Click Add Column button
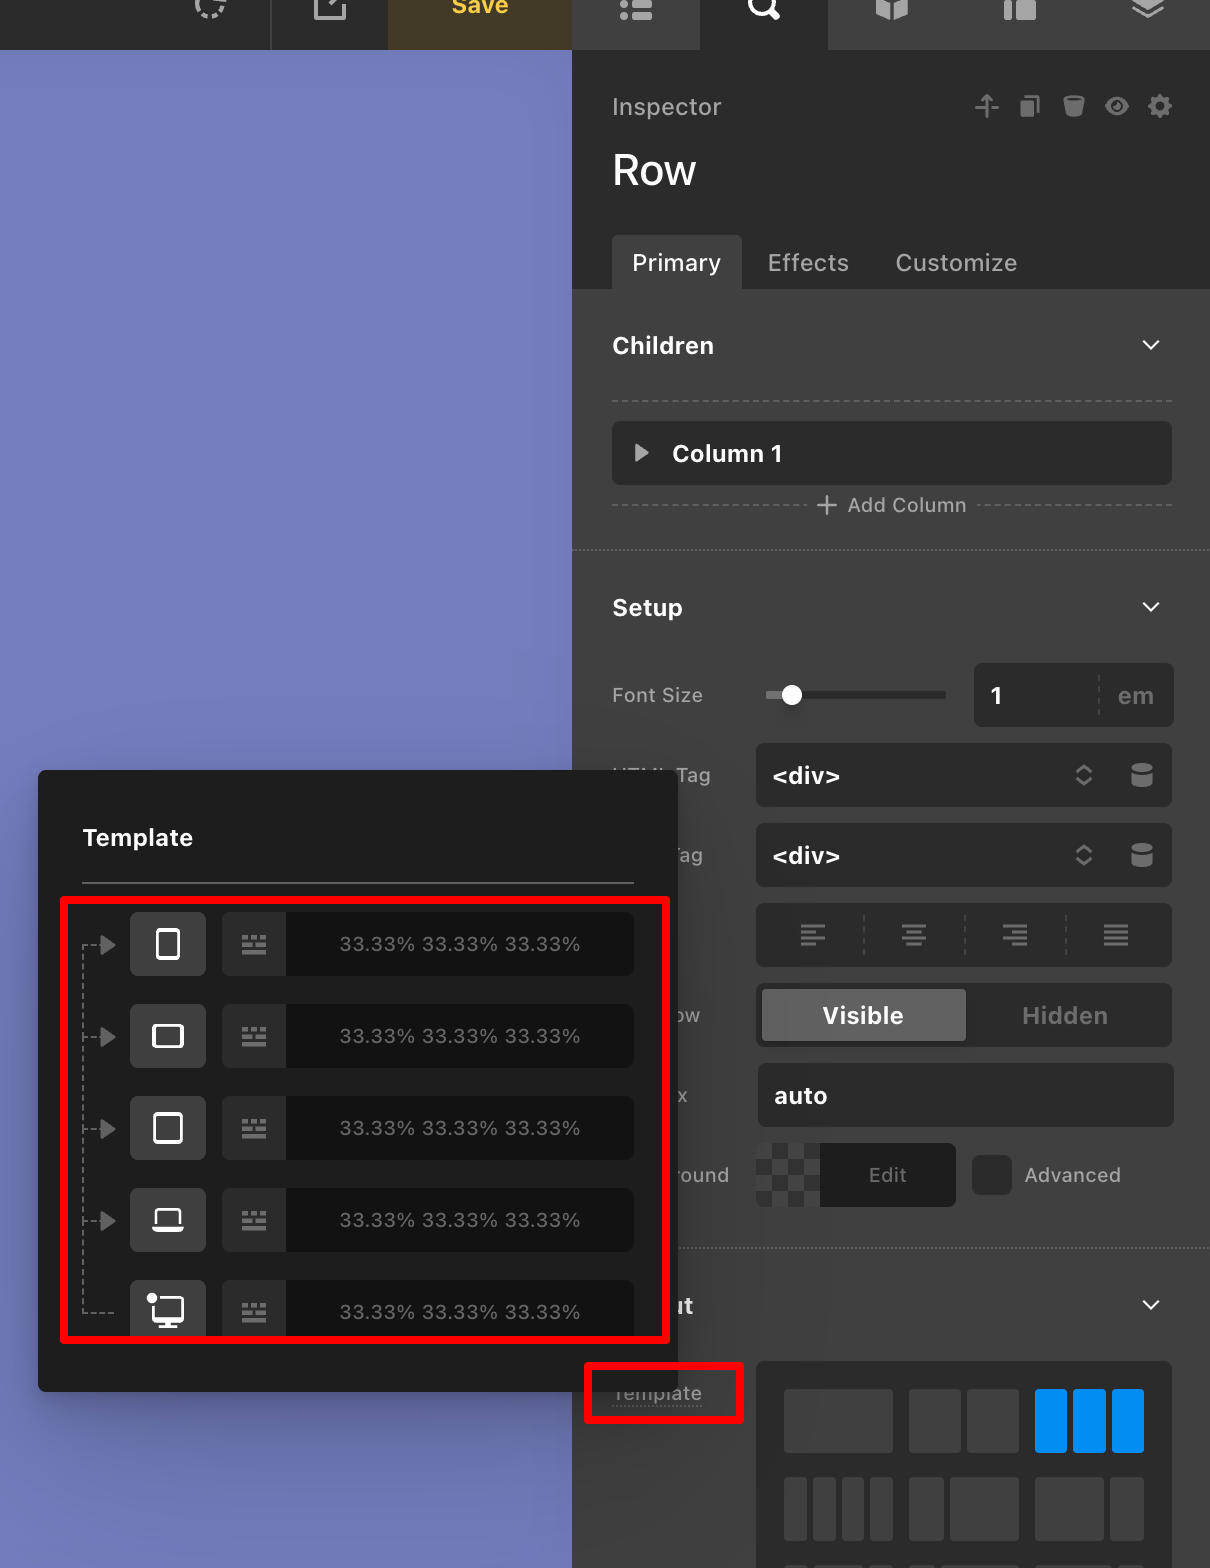 [892, 505]
